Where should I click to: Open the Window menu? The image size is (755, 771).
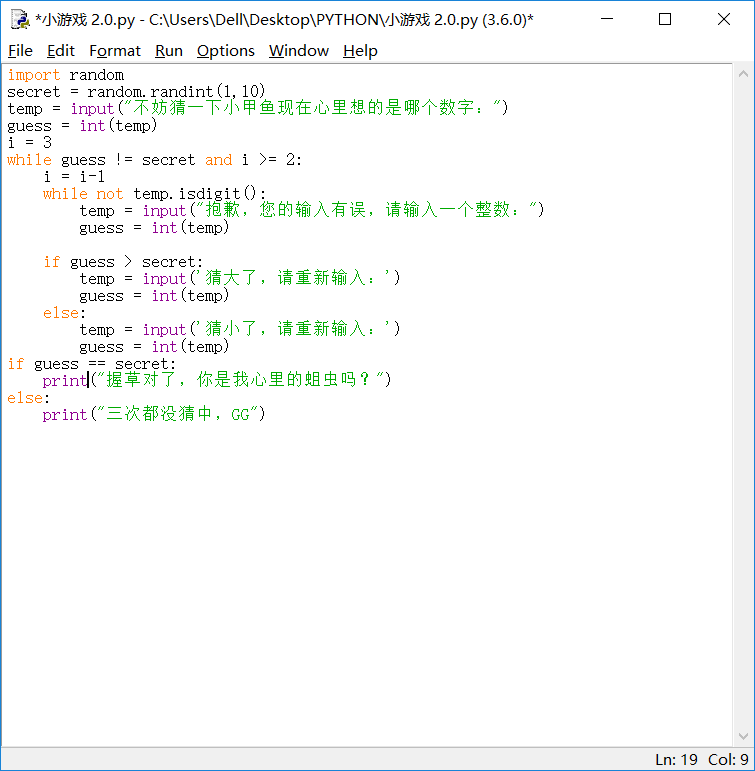(299, 51)
